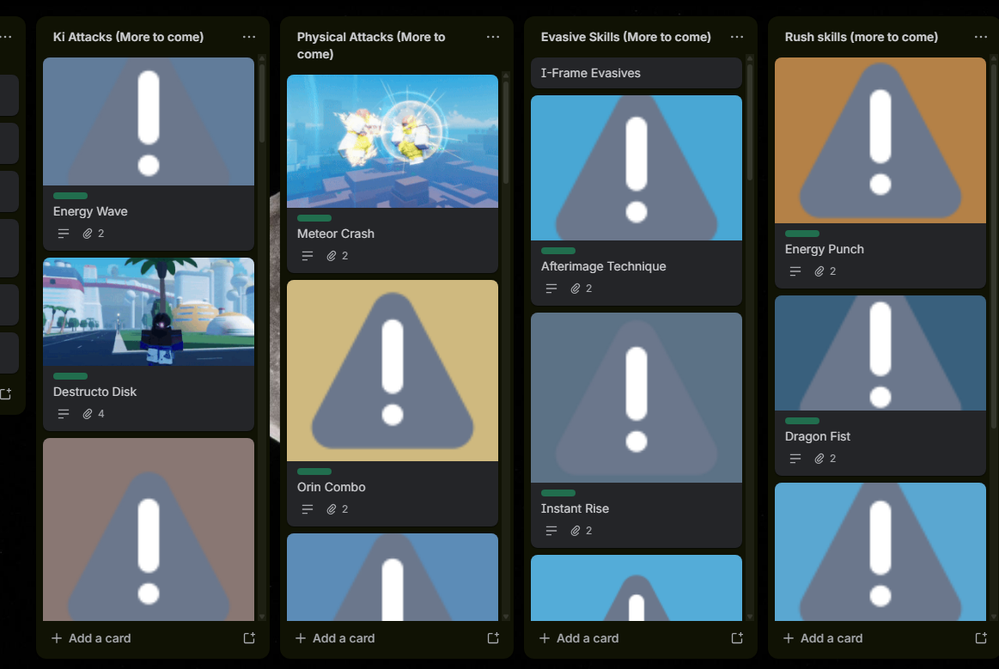999x669 pixels.
Task: Click the Meteor Crash card title
Action: point(336,234)
